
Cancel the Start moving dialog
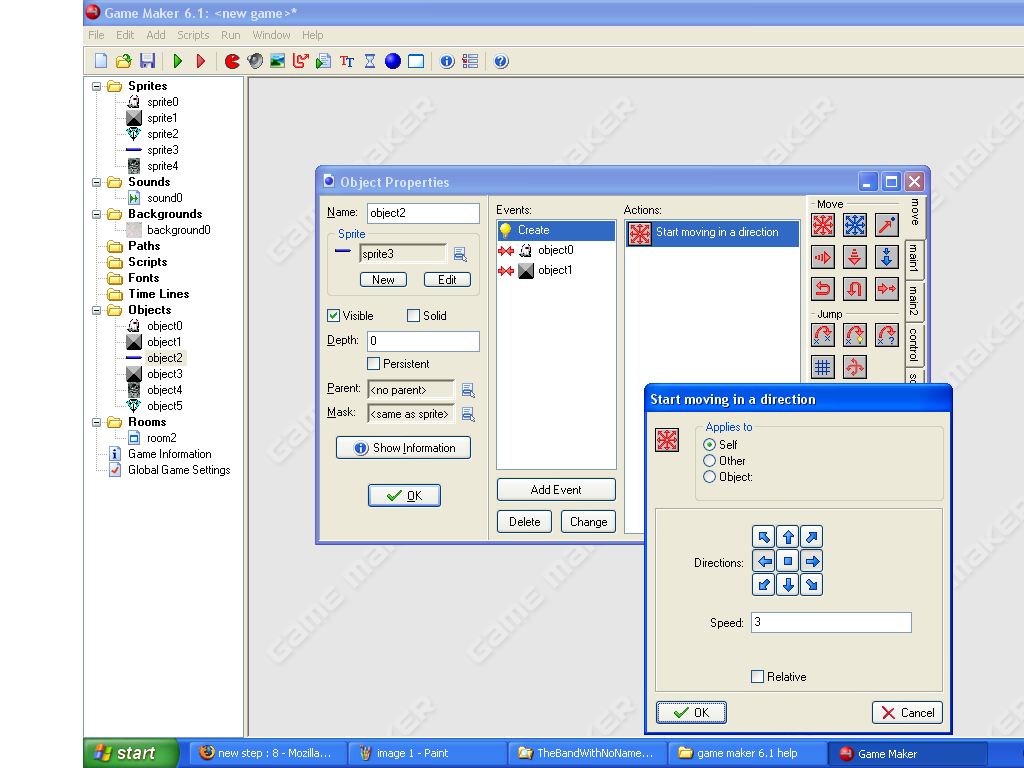(907, 712)
